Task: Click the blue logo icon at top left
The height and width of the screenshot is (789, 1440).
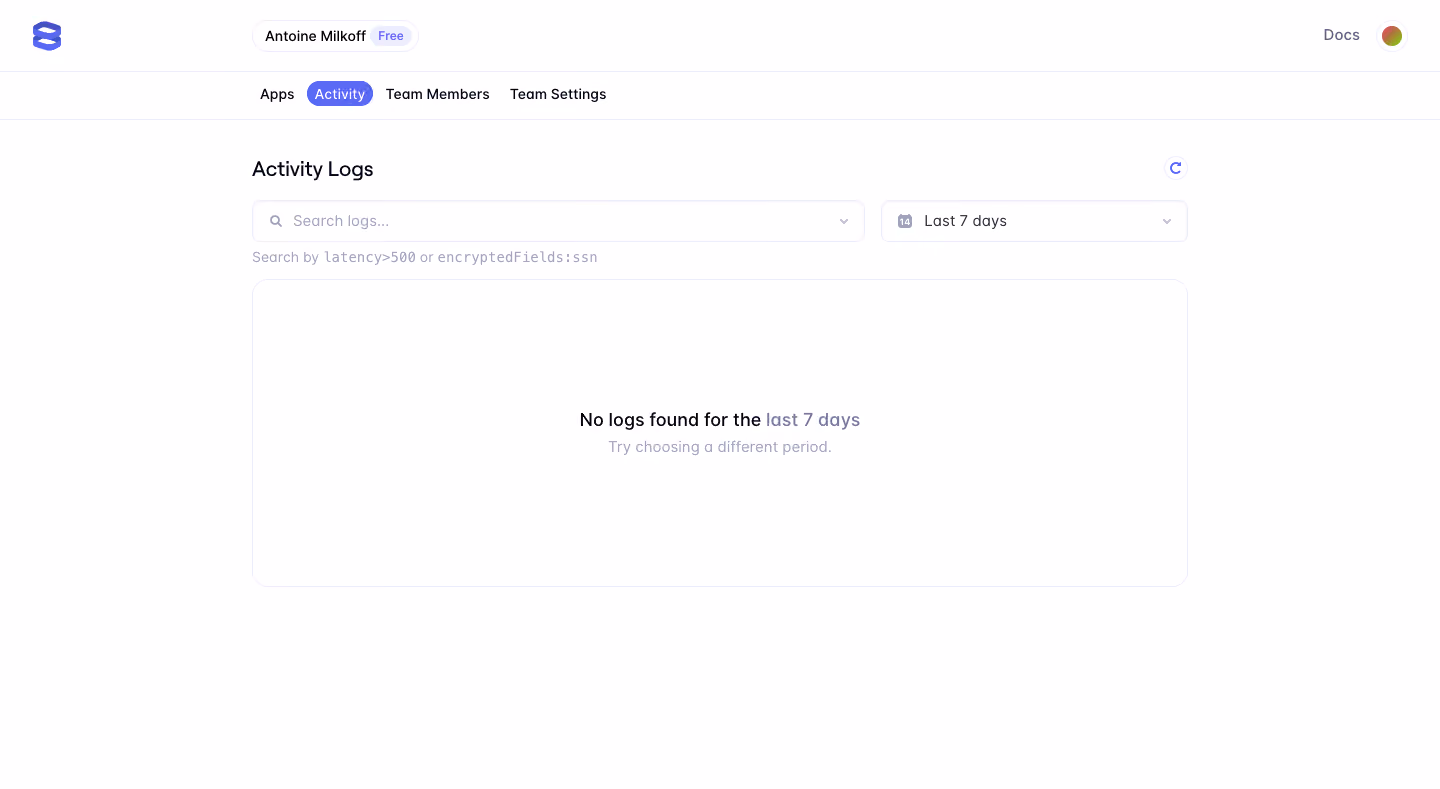Action: coord(47,36)
